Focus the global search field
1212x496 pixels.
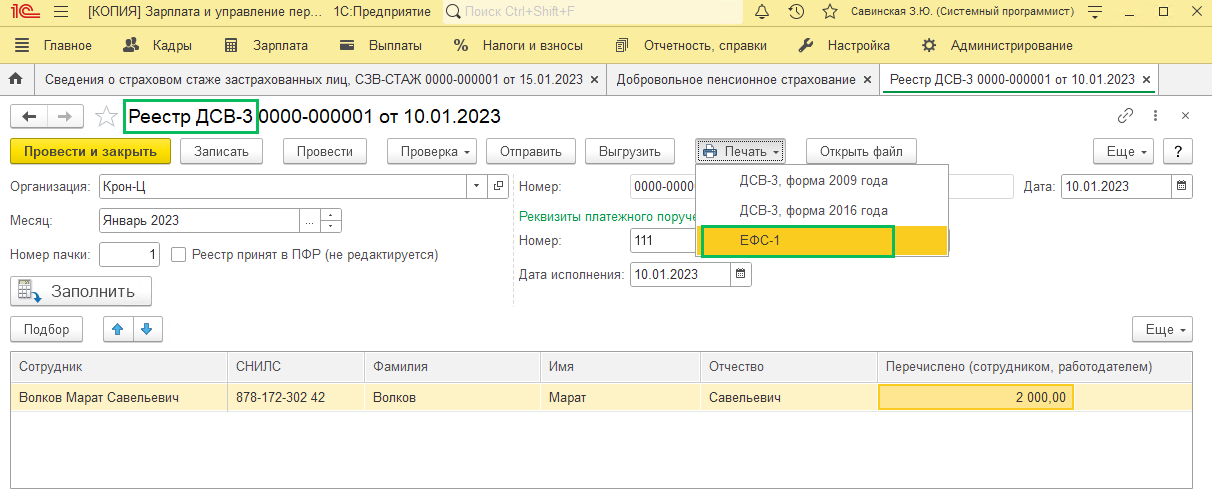(x=592, y=12)
